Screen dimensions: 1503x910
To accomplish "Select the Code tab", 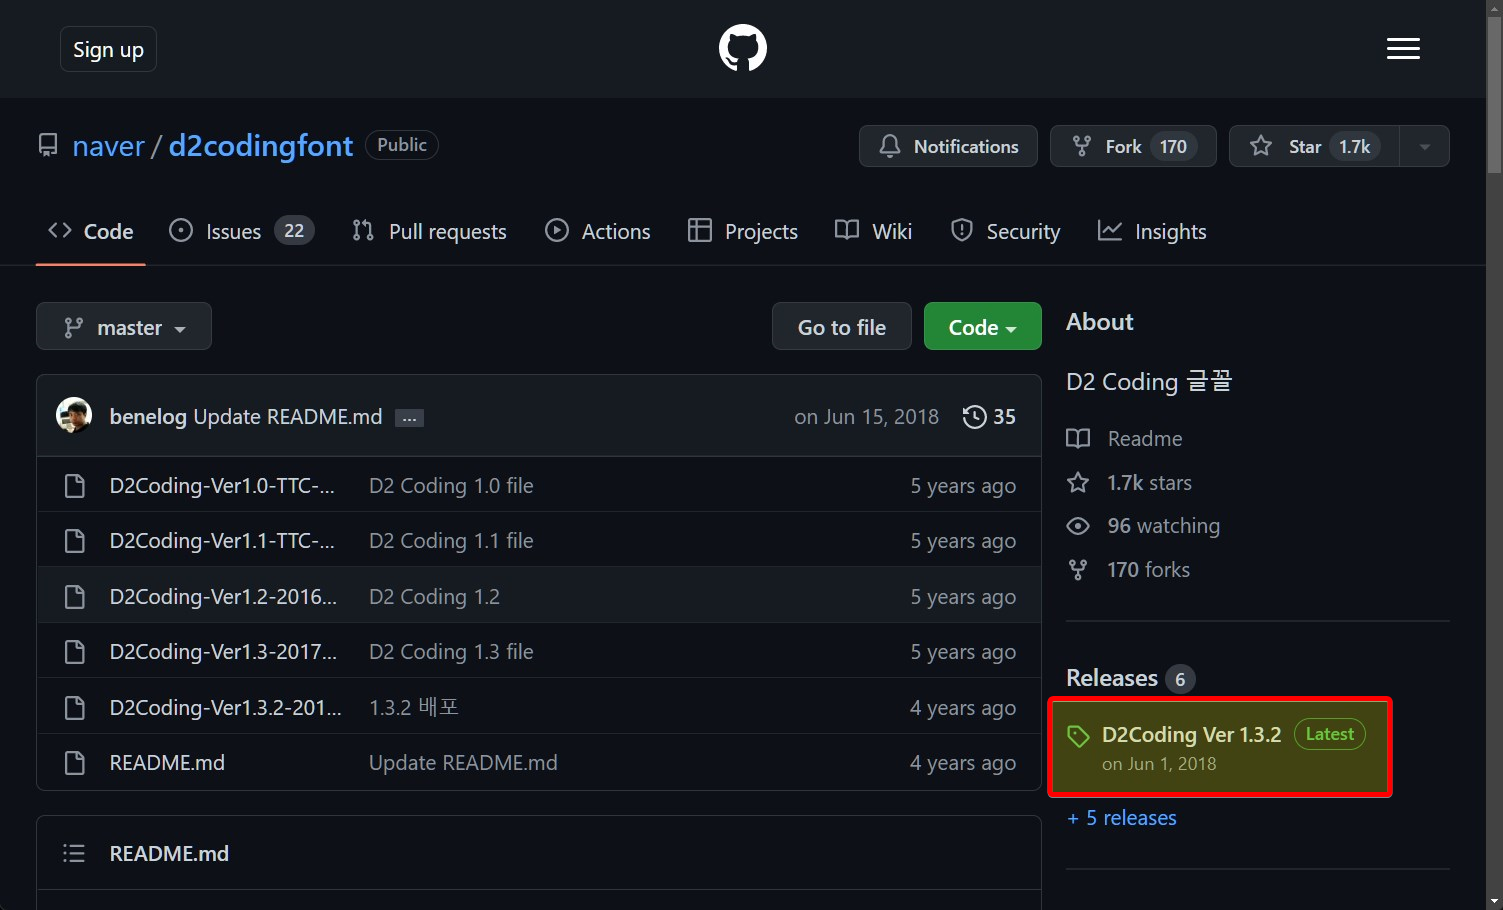I will coord(91,231).
